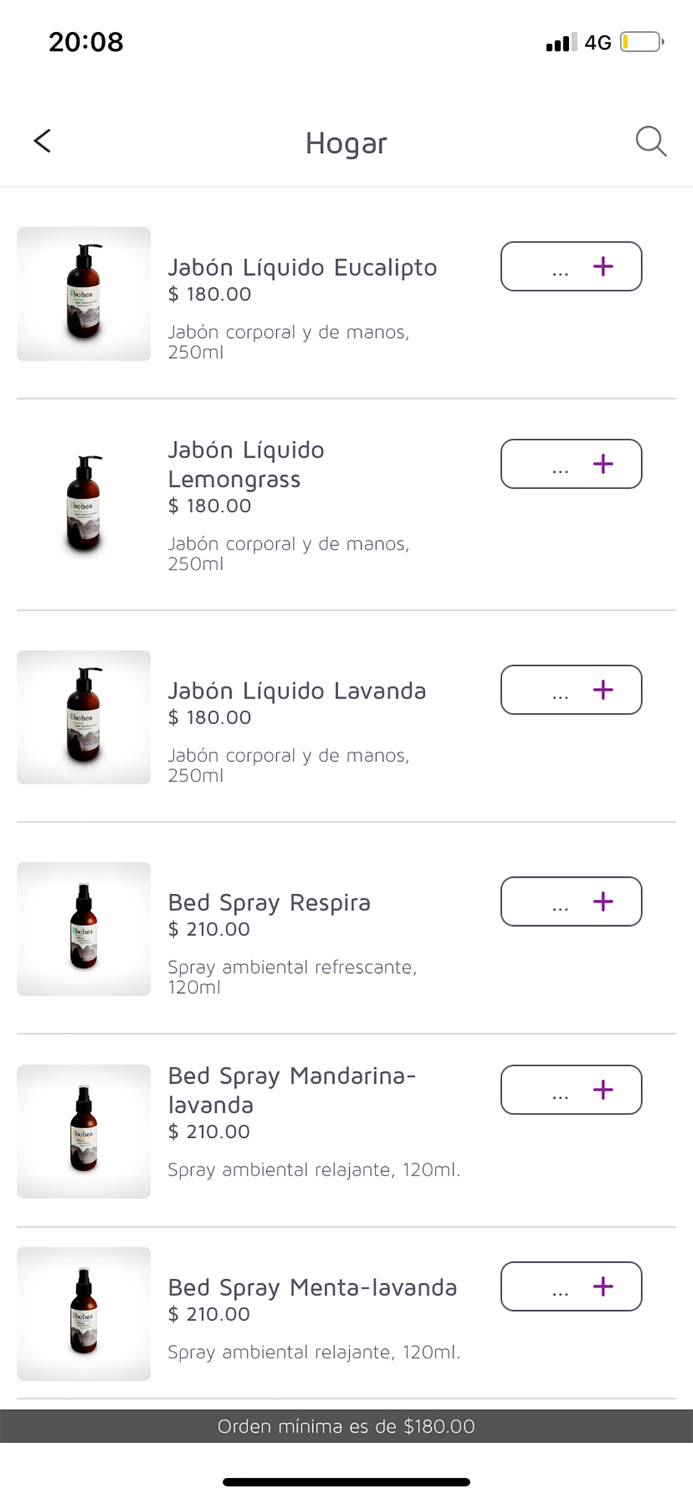Screen dimensions: 693x1500
Task: Tap the Bed Spray Respira product photo
Action: 83,929
